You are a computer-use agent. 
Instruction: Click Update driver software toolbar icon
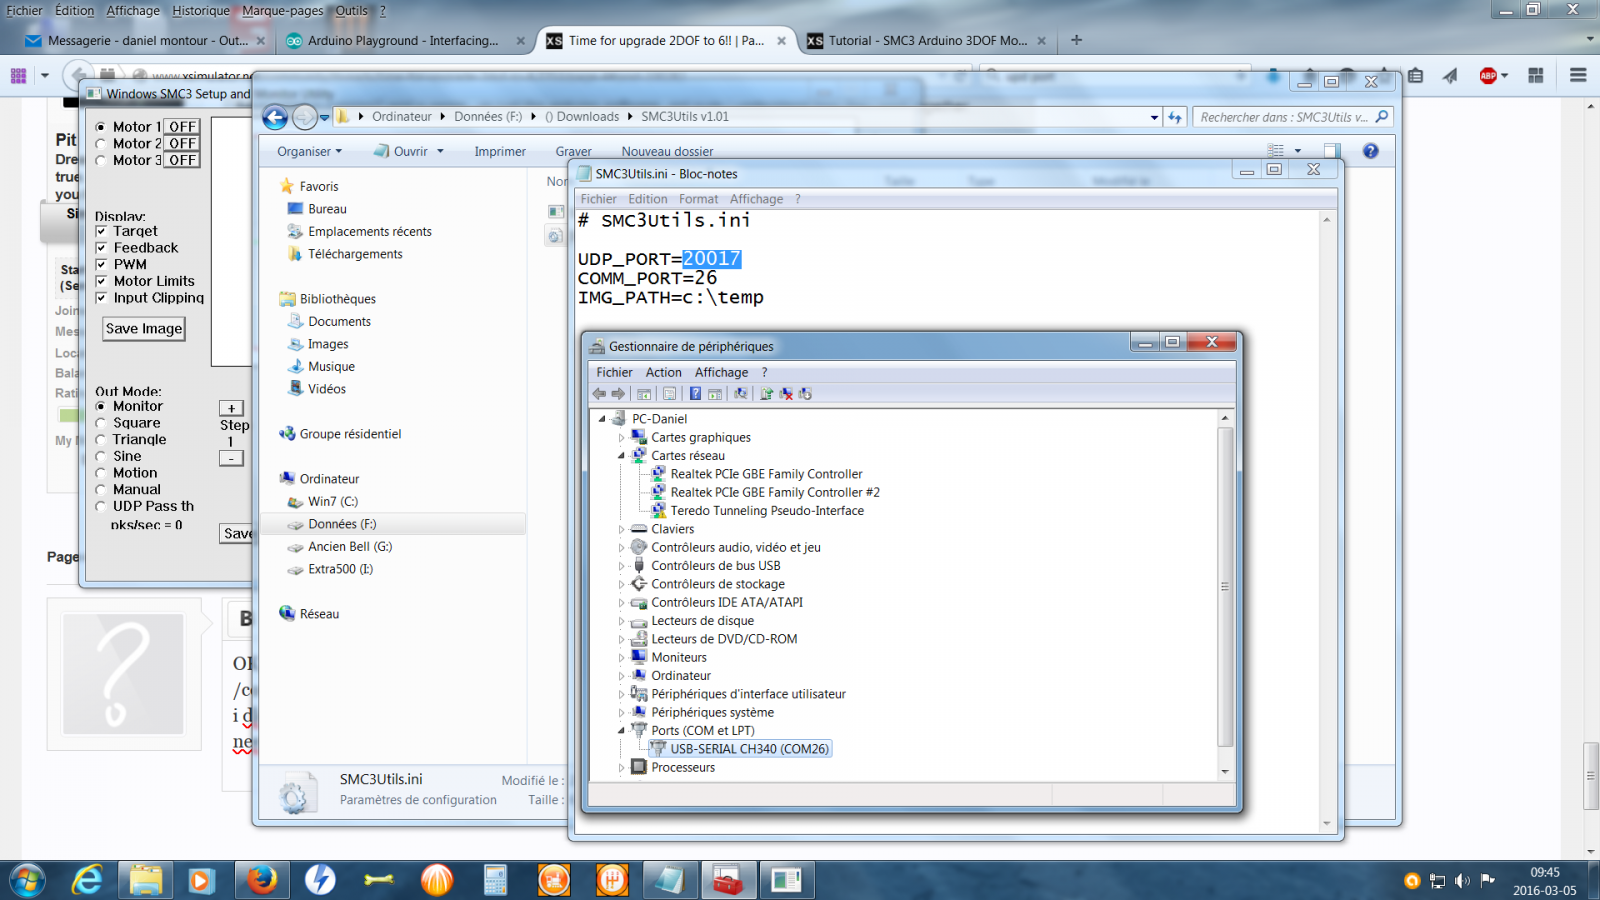pyautogui.click(x=766, y=394)
